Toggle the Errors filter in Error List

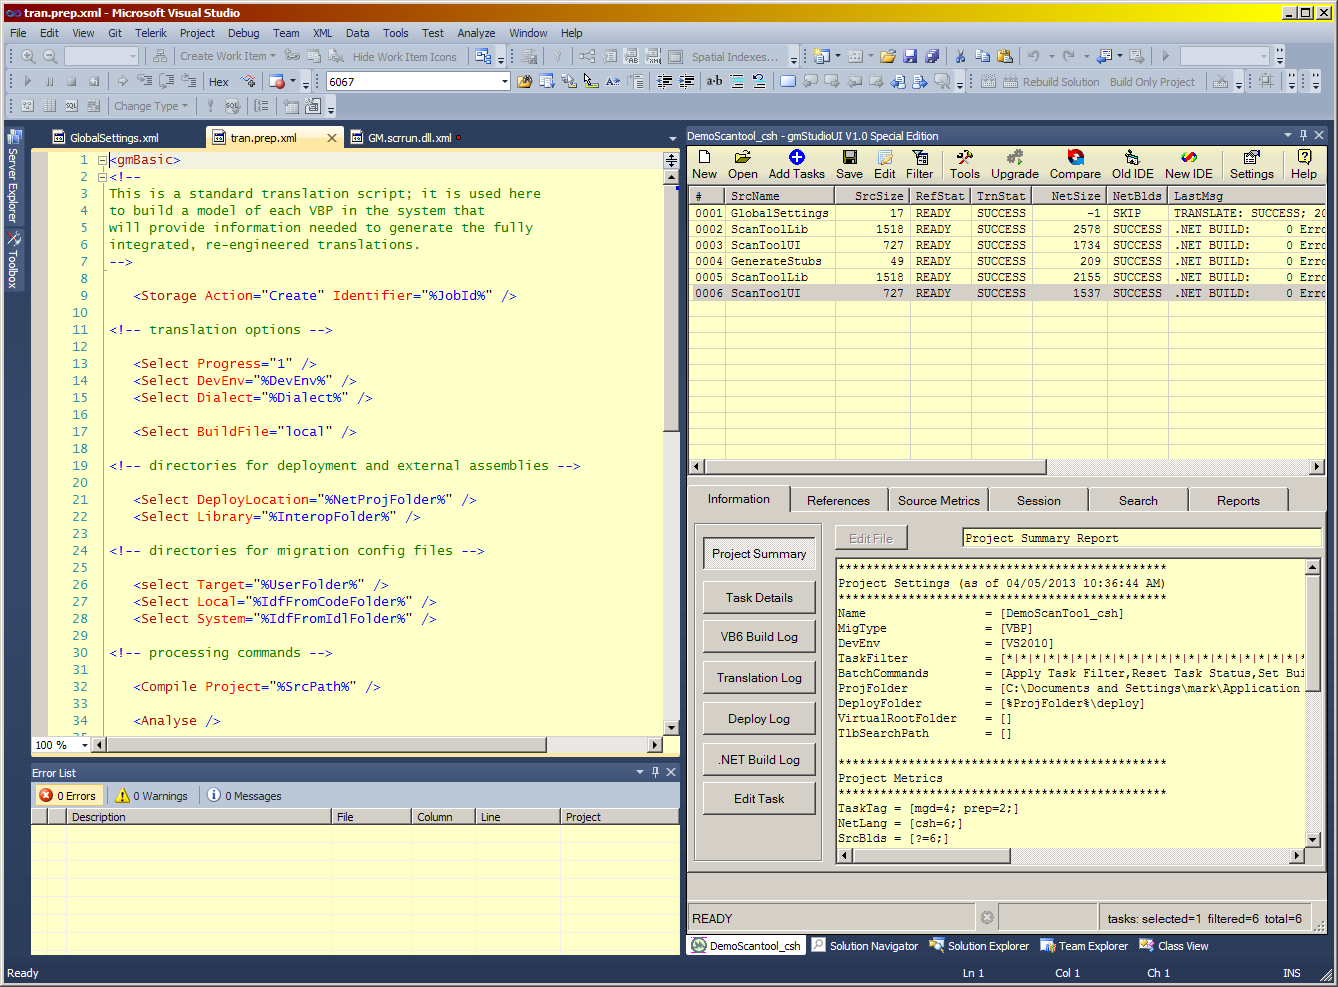click(68, 796)
